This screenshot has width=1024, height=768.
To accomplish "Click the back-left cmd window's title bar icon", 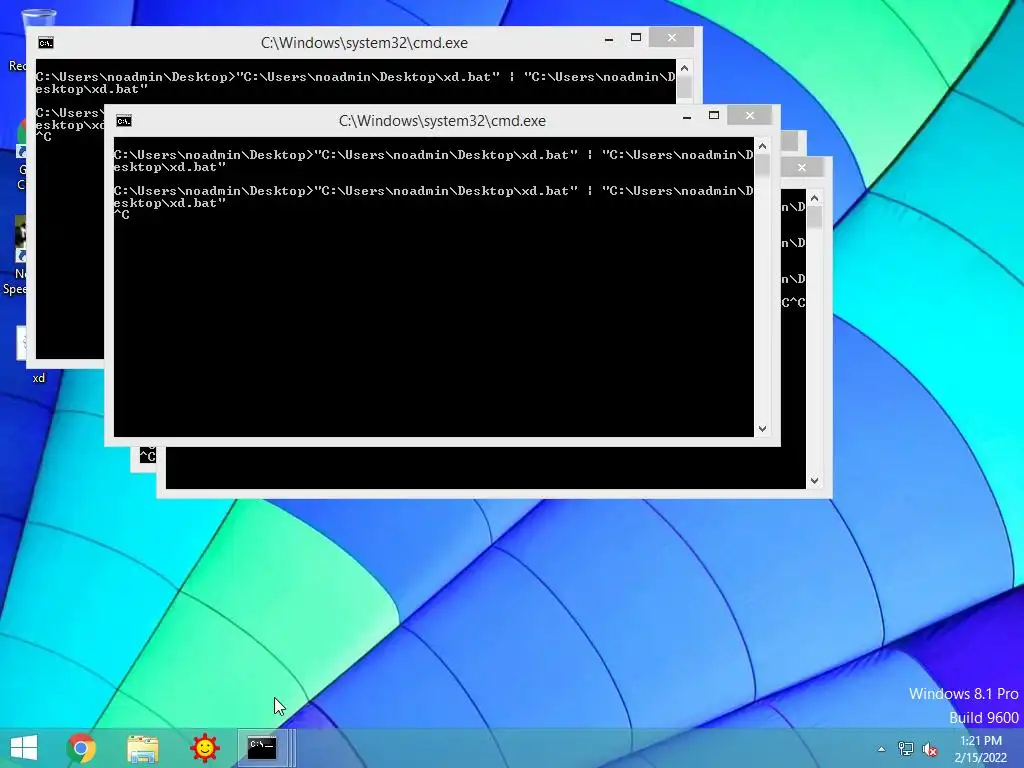I will point(45,43).
